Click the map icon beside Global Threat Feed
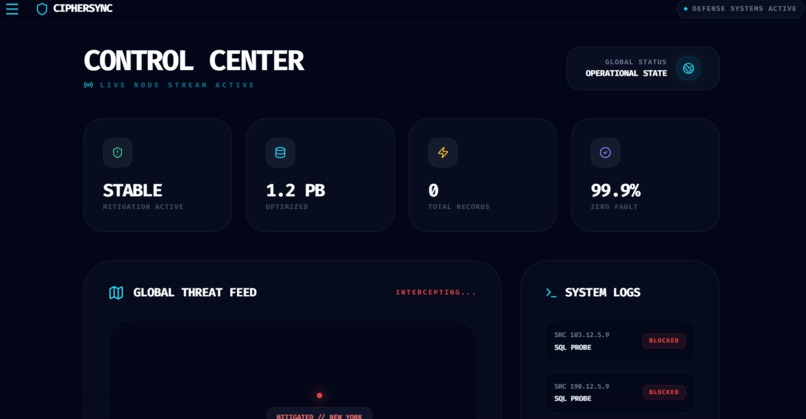 click(116, 293)
